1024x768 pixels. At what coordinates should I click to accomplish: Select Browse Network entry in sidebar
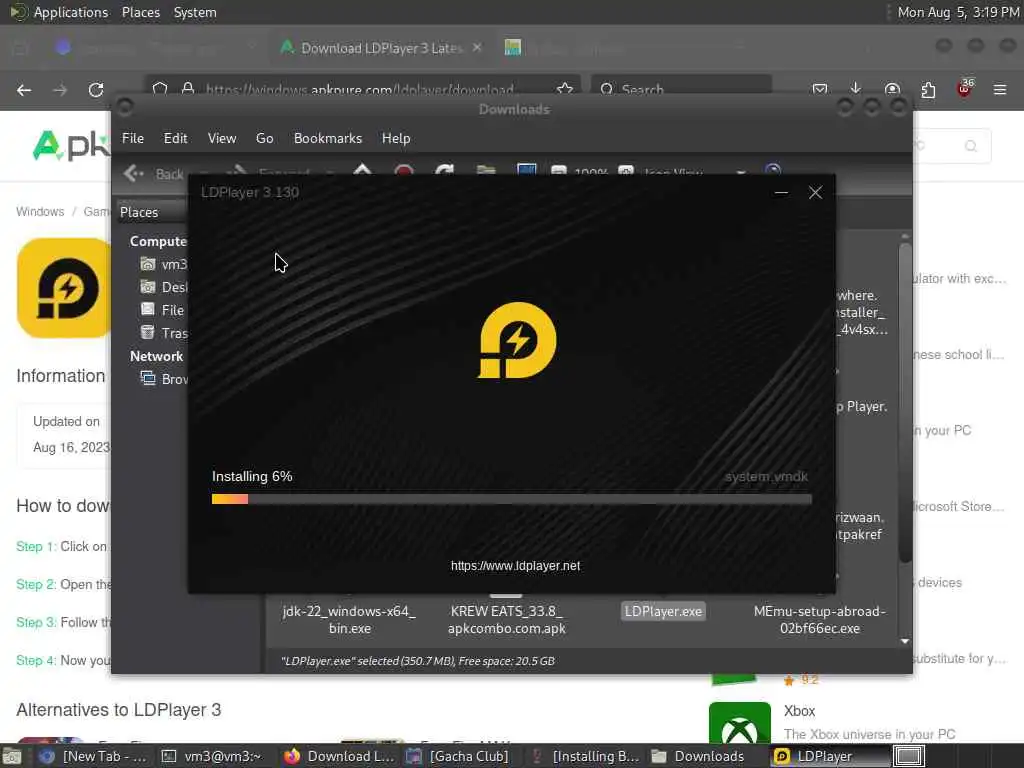click(x=164, y=379)
